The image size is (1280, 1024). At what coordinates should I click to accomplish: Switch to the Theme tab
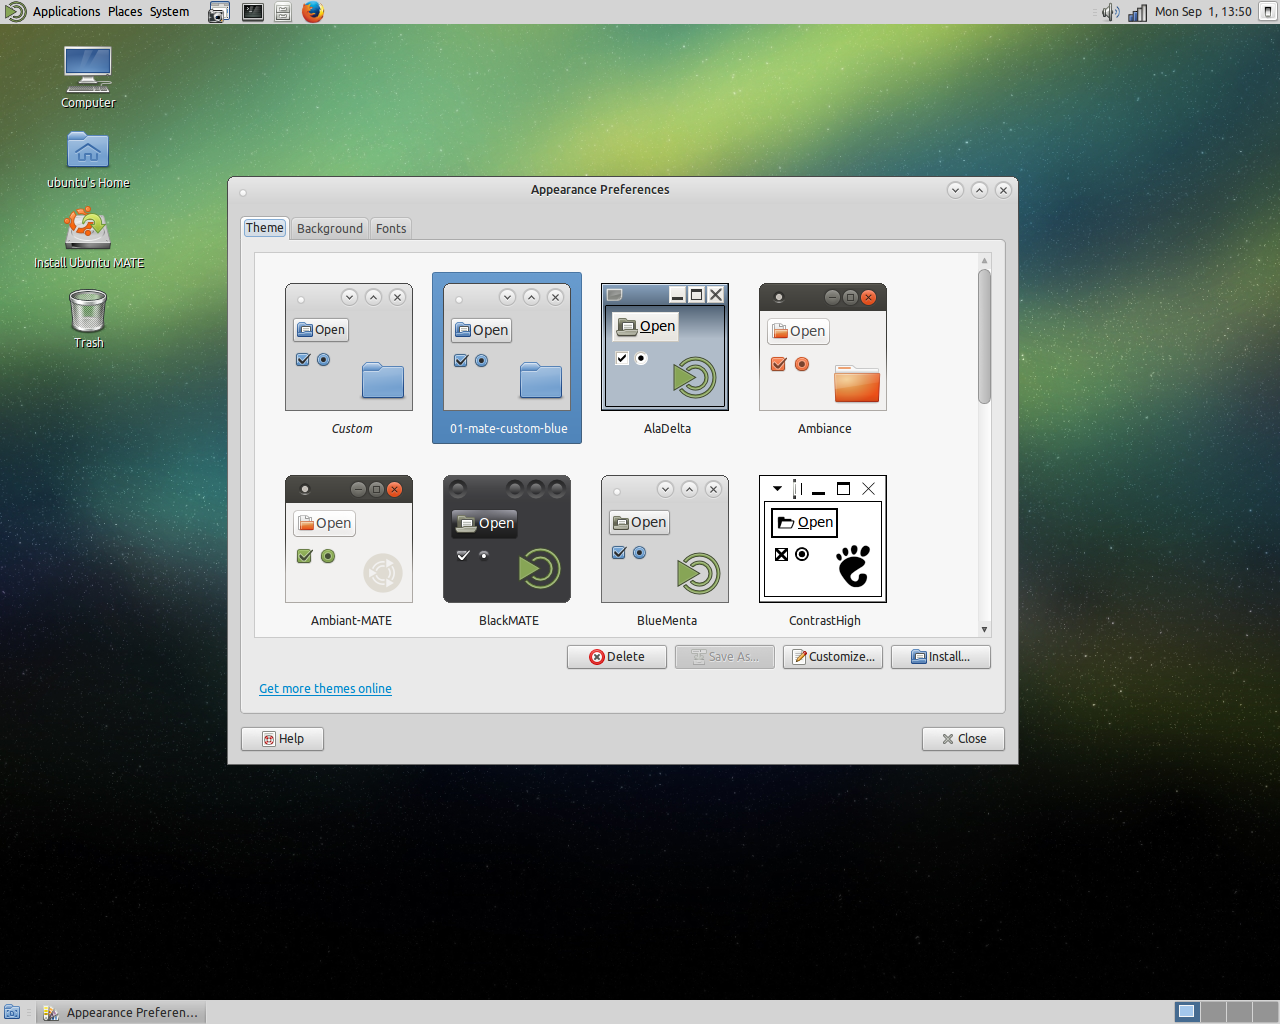[265, 228]
